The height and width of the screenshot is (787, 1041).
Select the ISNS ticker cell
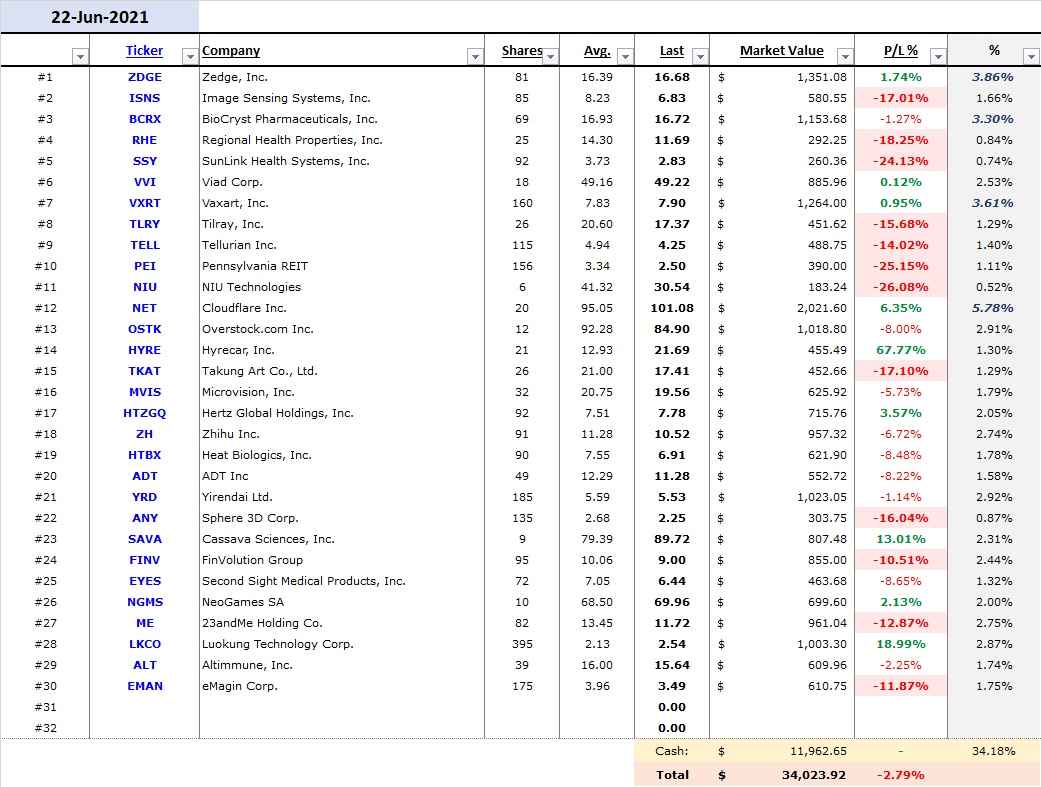(x=145, y=98)
